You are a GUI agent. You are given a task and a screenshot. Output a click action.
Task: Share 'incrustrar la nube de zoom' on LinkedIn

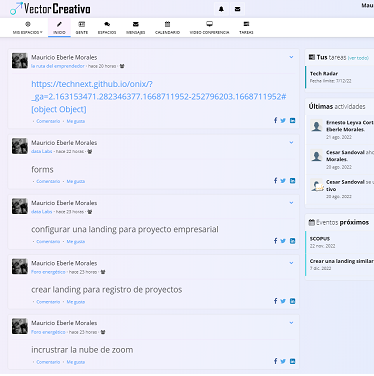coord(292,361)
